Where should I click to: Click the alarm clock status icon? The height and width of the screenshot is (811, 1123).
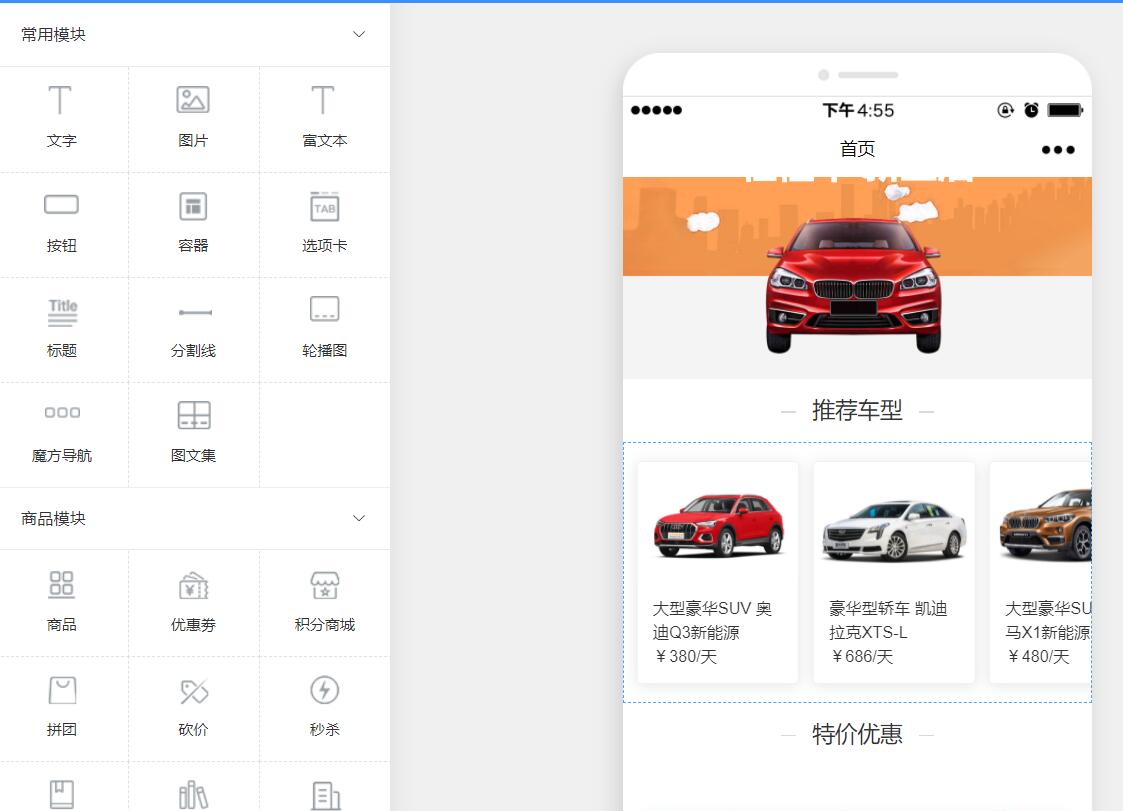point(1031,110)
